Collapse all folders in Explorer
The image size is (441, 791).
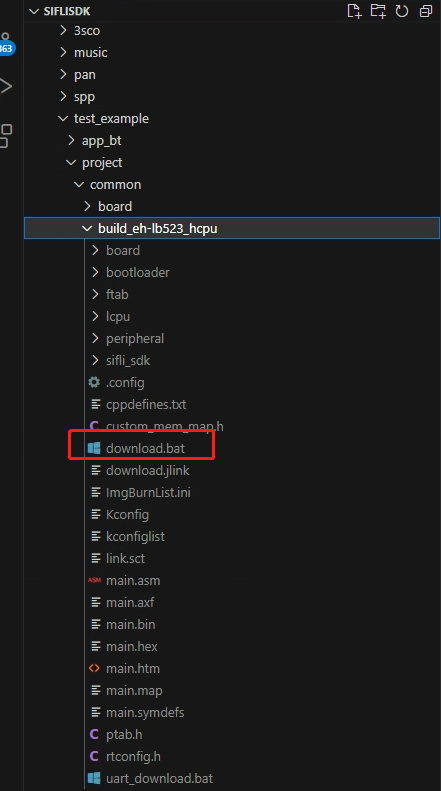(x=426, y=11)
